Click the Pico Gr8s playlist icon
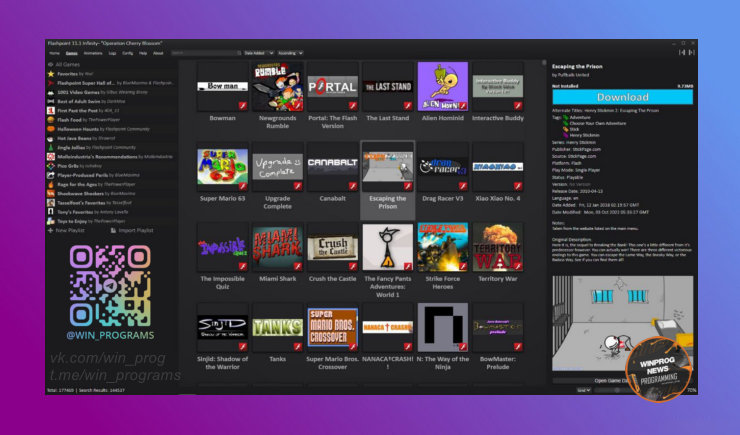740x435 pixels. (x=51, y=166)
